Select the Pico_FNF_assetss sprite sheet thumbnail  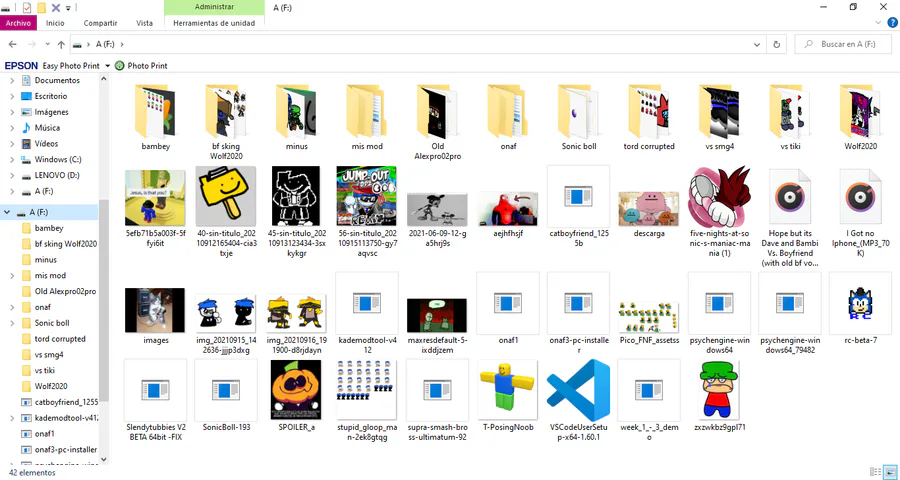[x=649, y=317]
